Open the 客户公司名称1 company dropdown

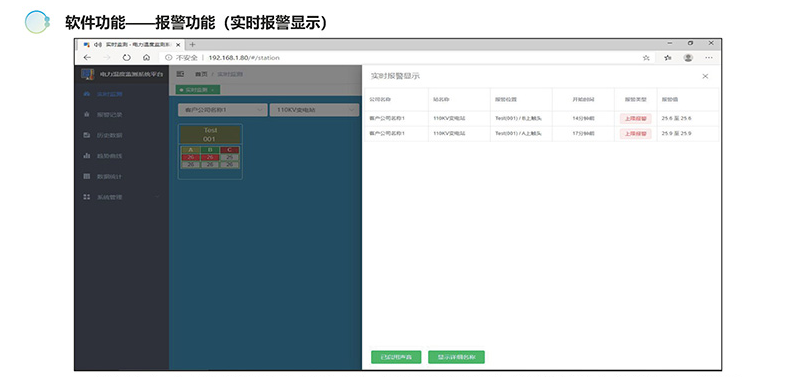[222, 110]
